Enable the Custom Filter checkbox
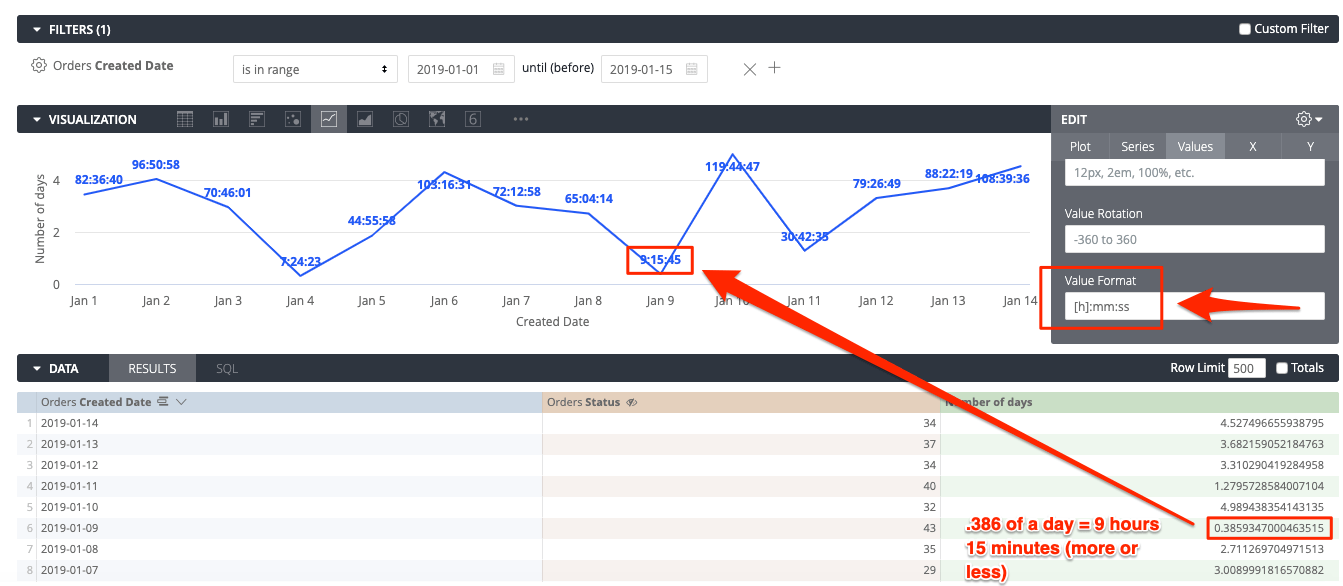Viewport: 1343px width, 586px height. (1245, 28)
